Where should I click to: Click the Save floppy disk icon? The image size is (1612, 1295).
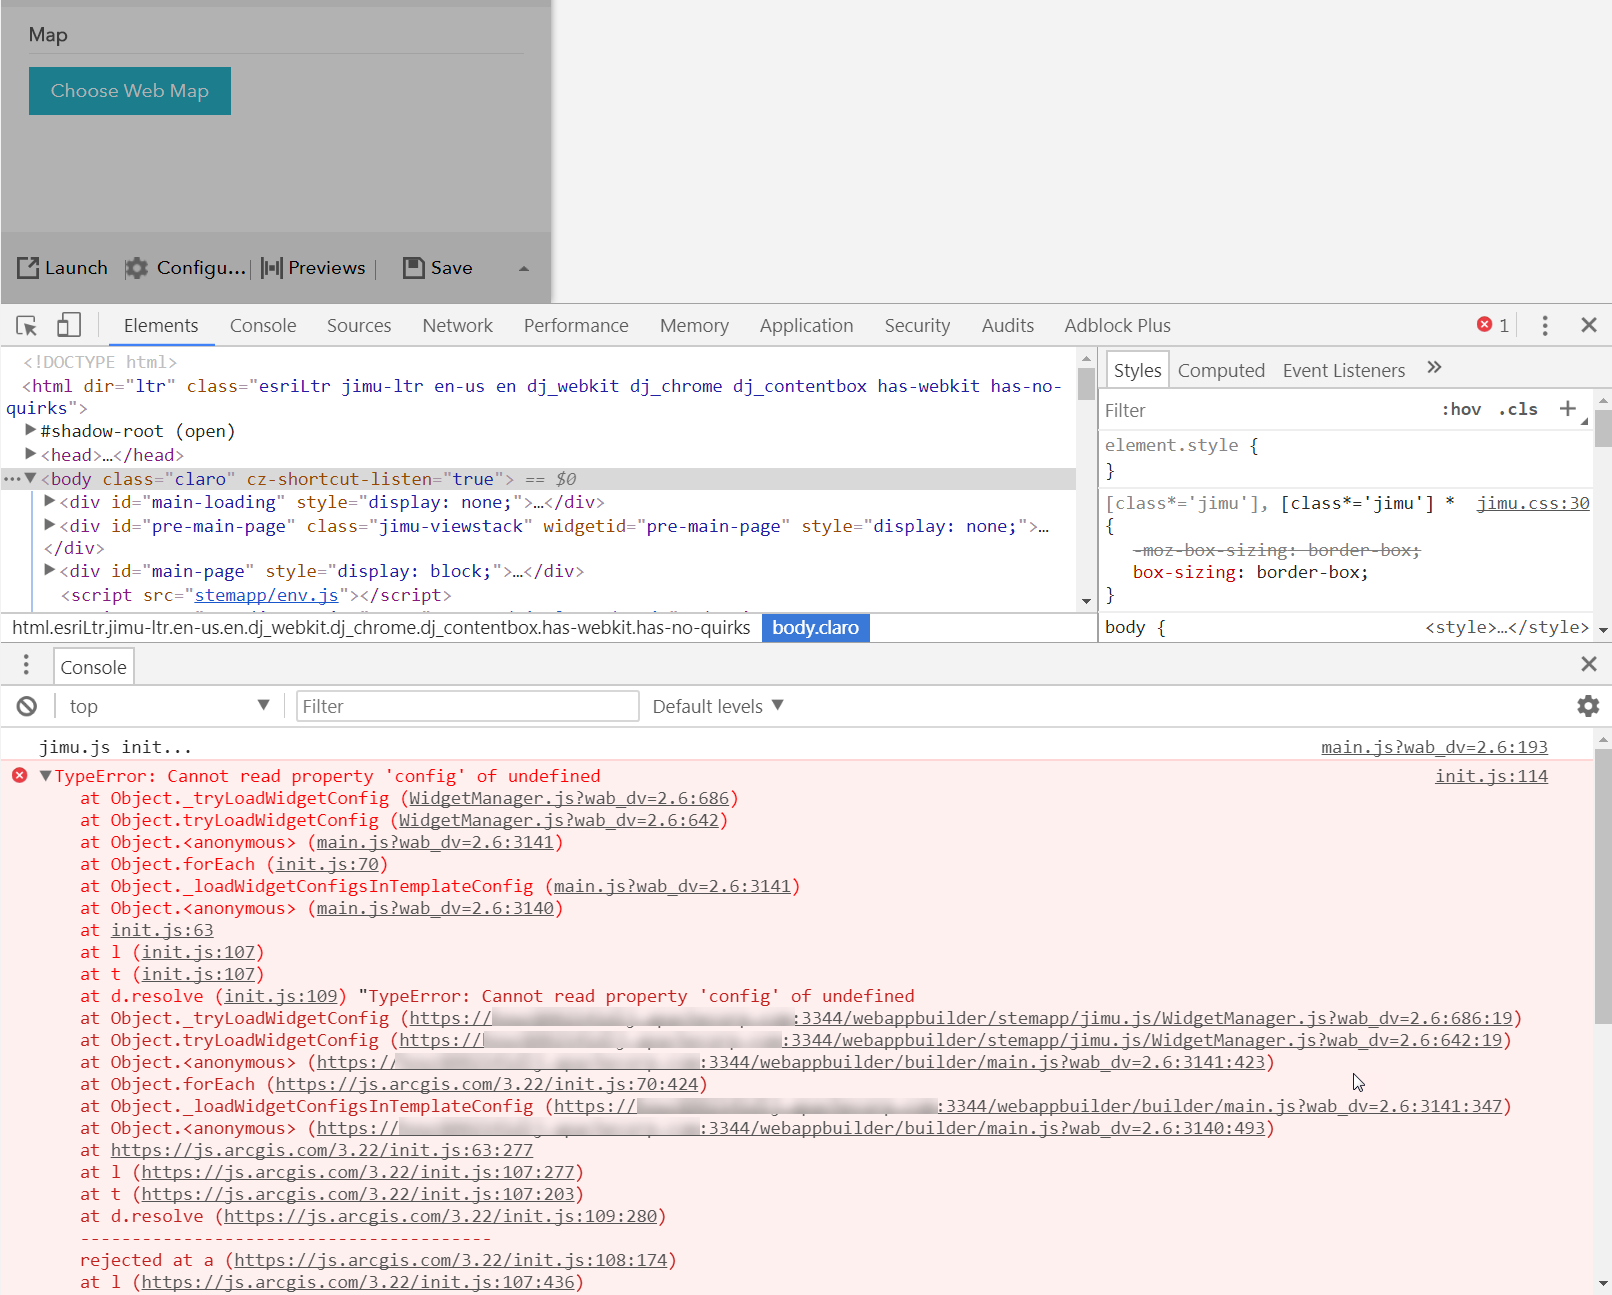[413, 268]
